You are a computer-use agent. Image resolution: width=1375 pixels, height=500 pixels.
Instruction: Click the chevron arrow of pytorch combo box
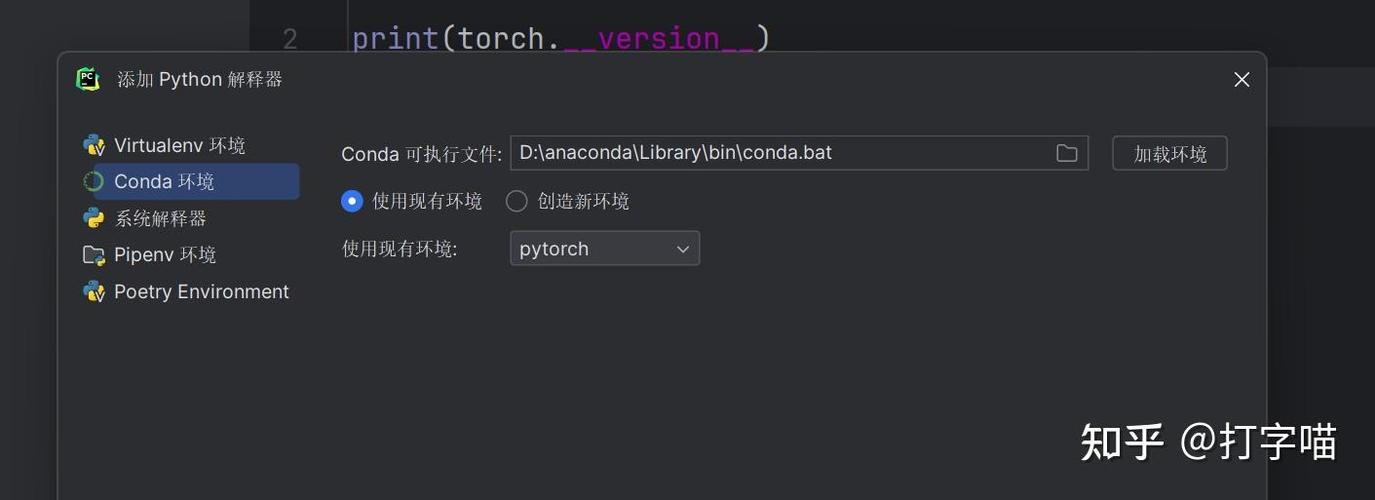tap(683, 249)
